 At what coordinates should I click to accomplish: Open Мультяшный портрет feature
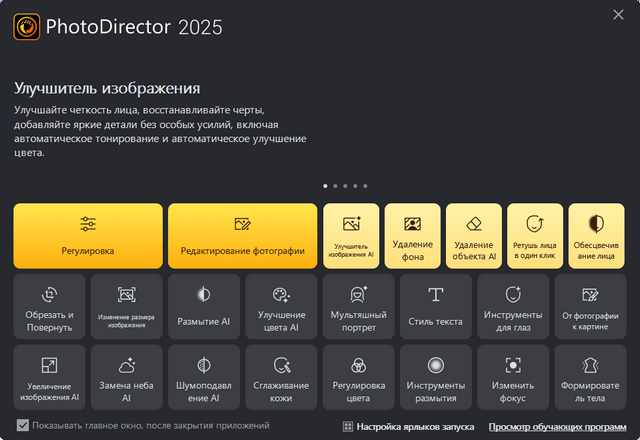pyautogui.click(x=358, y=306)
